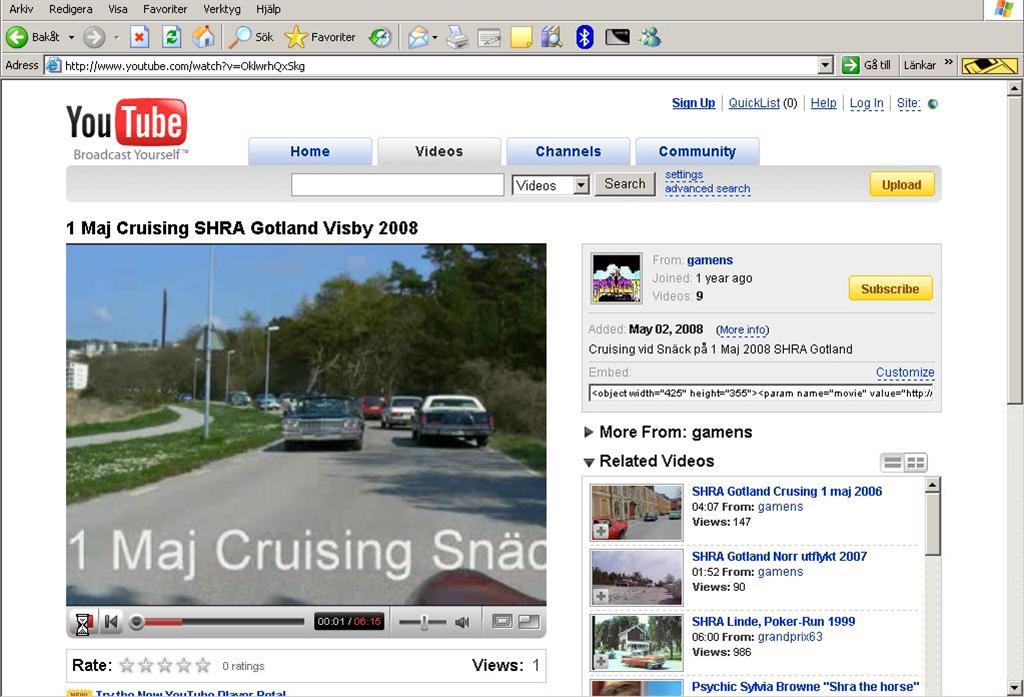
Task: Click the Edit page toolbar icon
Action: (x=488, y=38)
